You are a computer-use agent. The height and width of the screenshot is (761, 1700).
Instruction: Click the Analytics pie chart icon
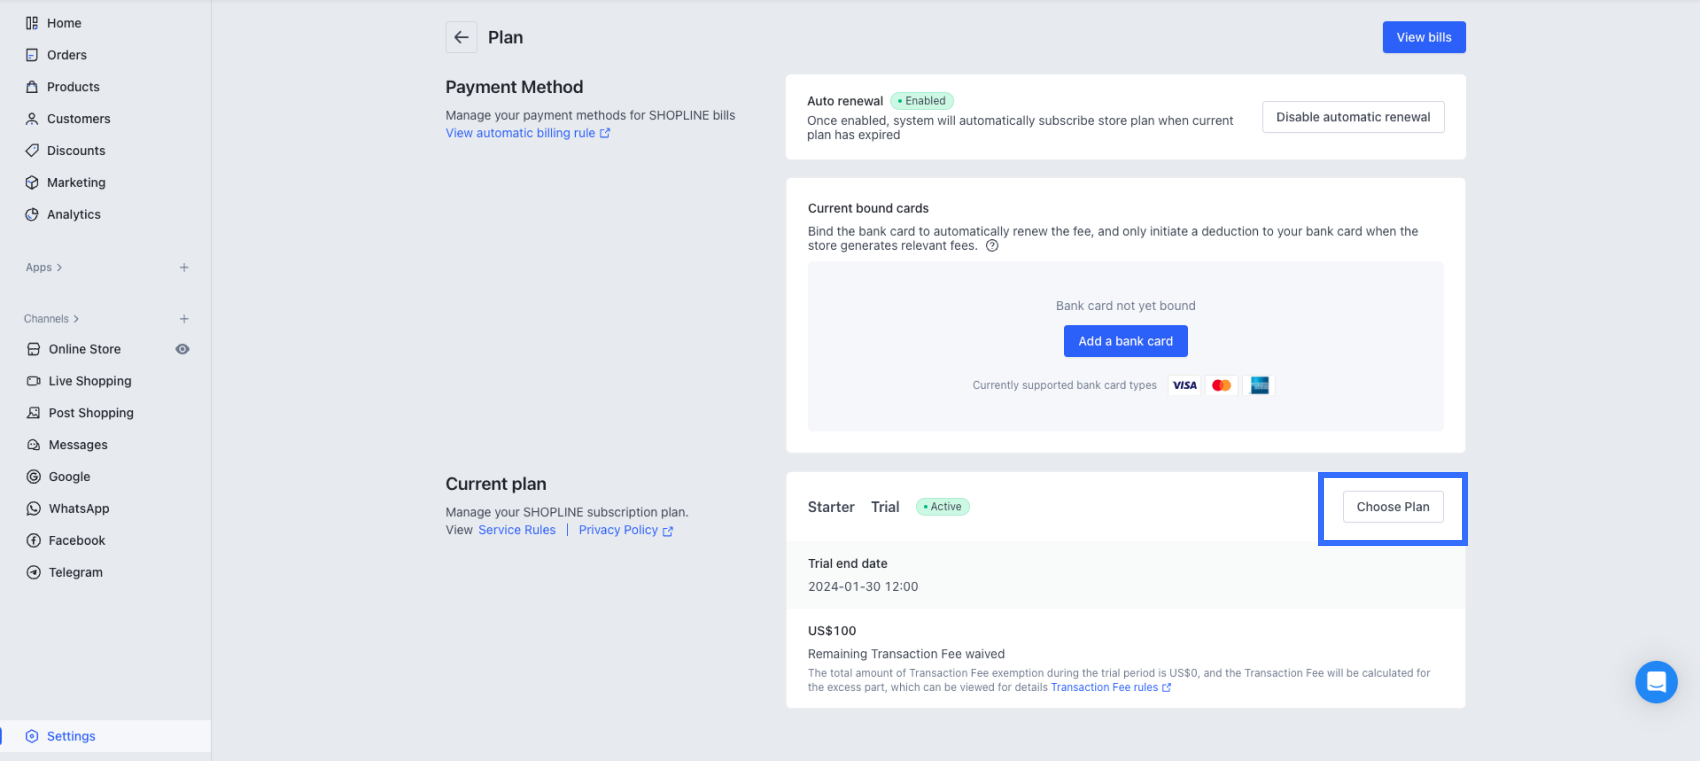point(32,215)
